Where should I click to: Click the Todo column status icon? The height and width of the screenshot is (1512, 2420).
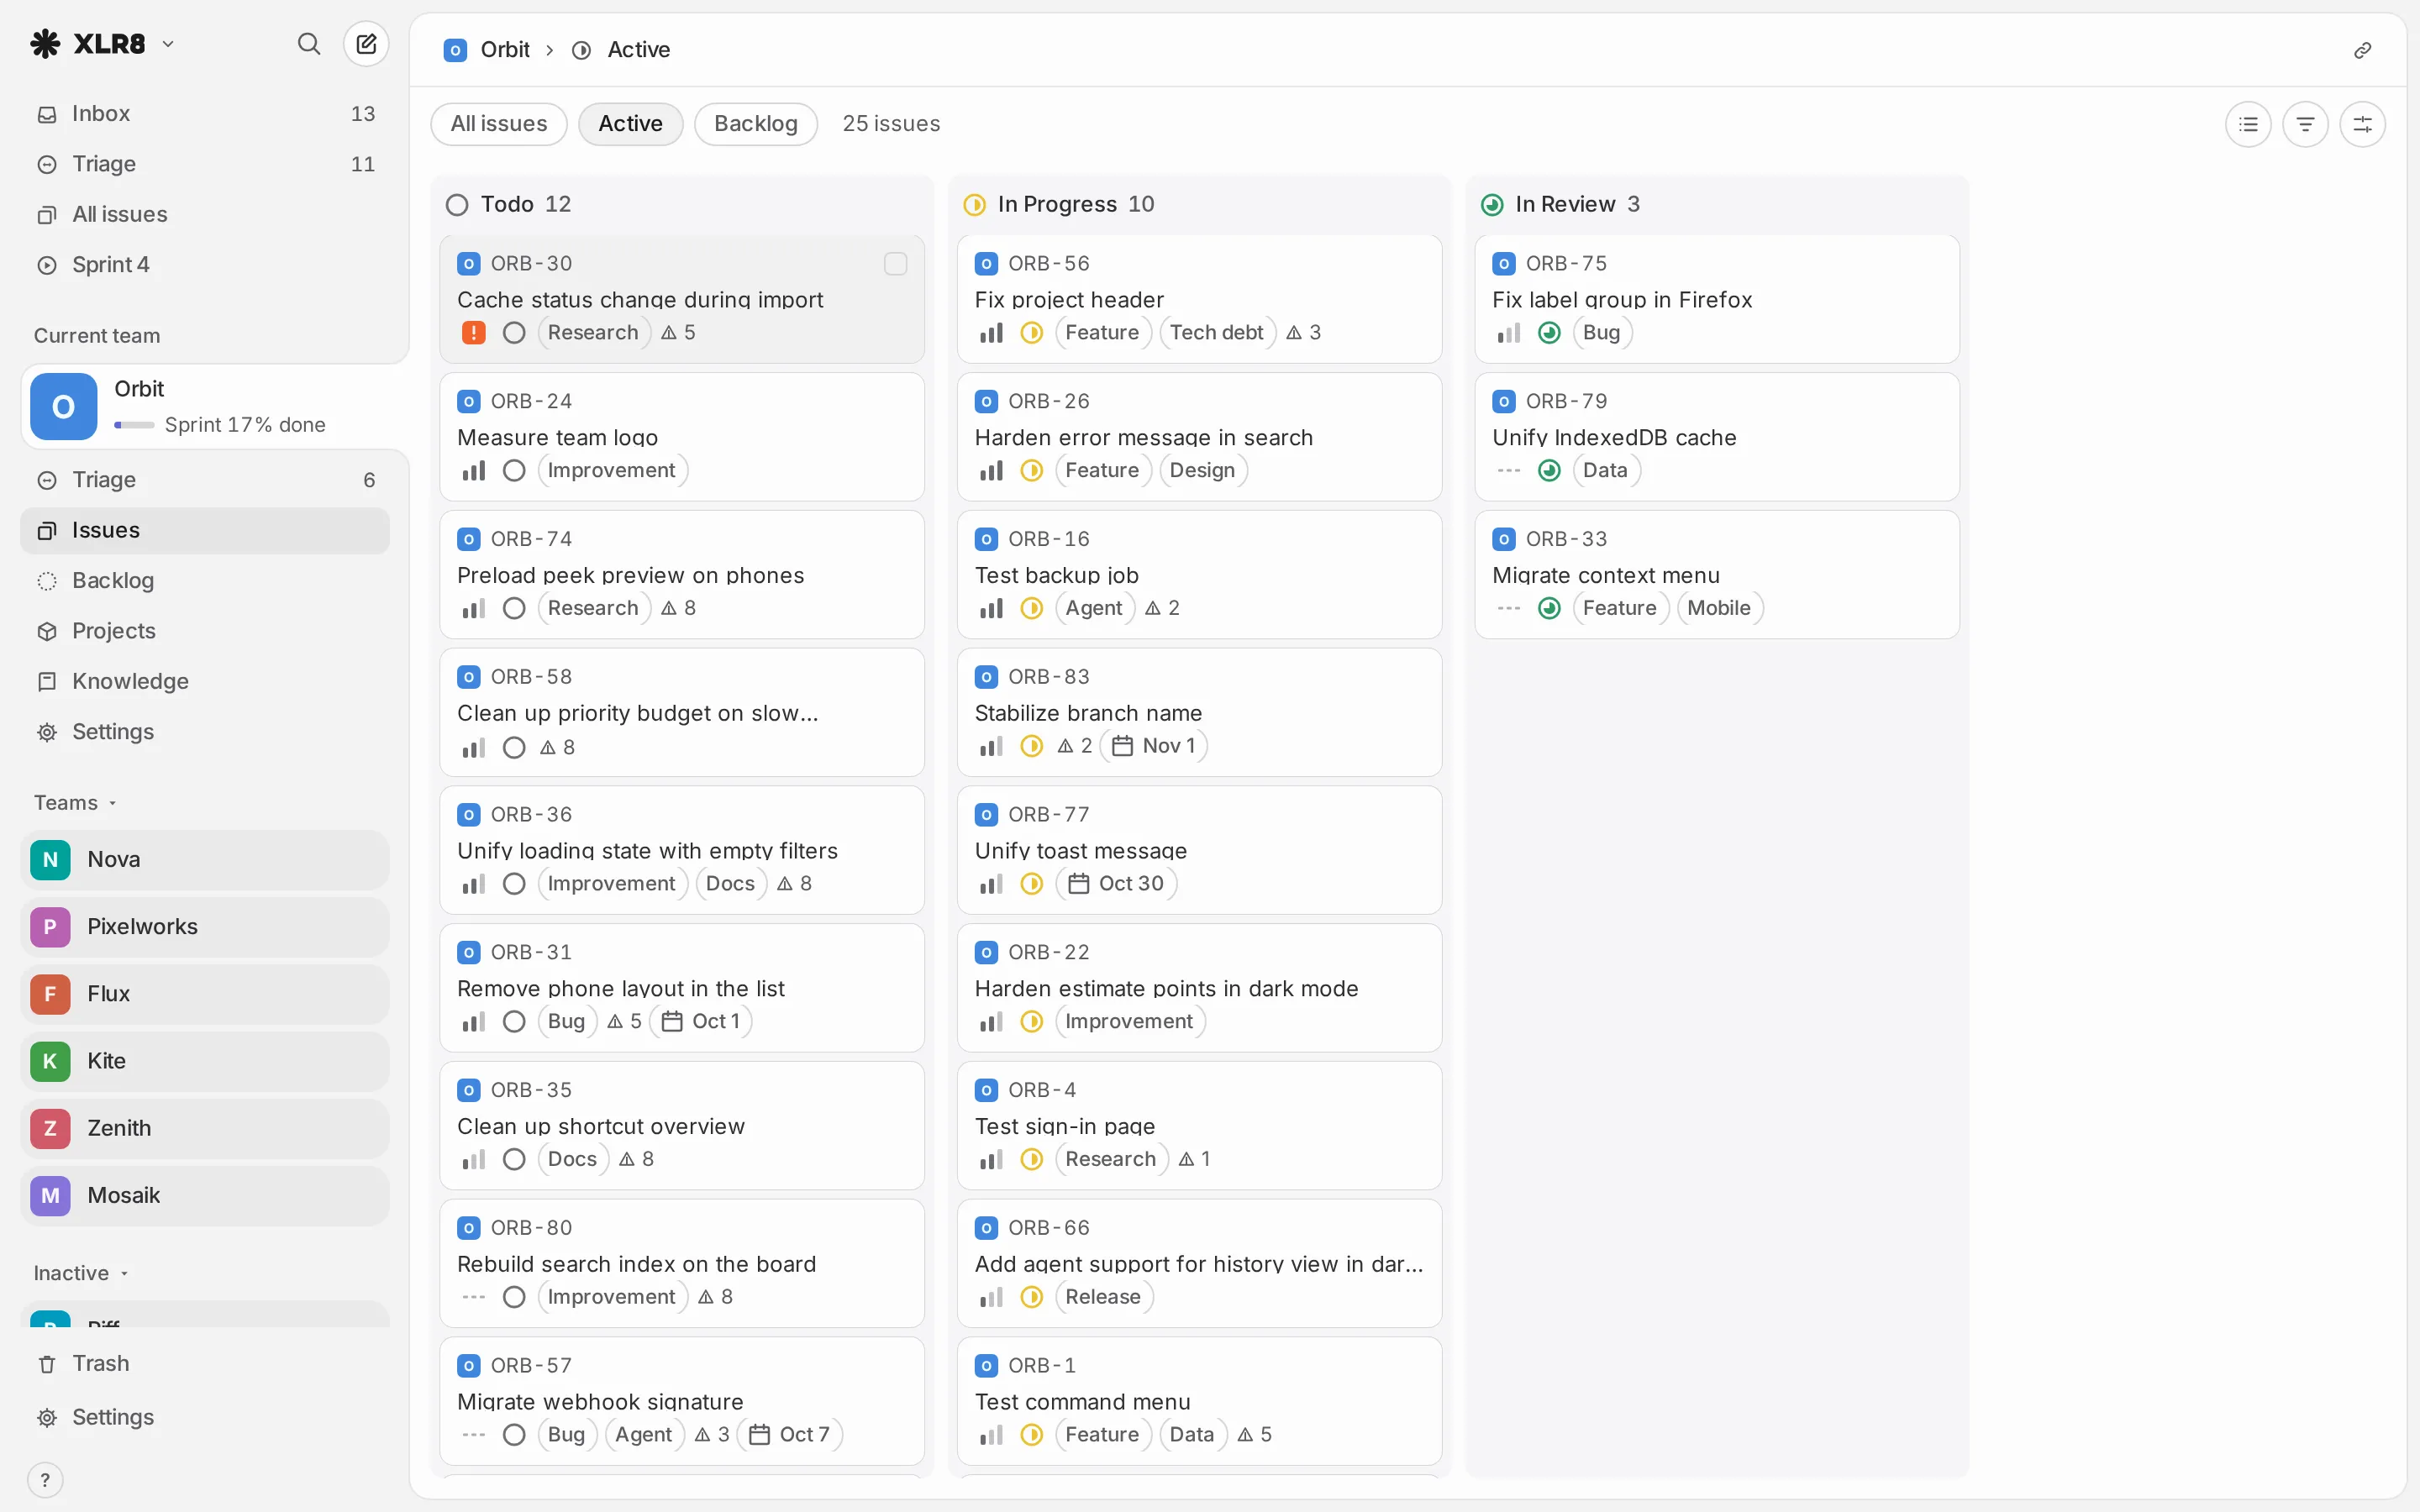pos(457,205)
